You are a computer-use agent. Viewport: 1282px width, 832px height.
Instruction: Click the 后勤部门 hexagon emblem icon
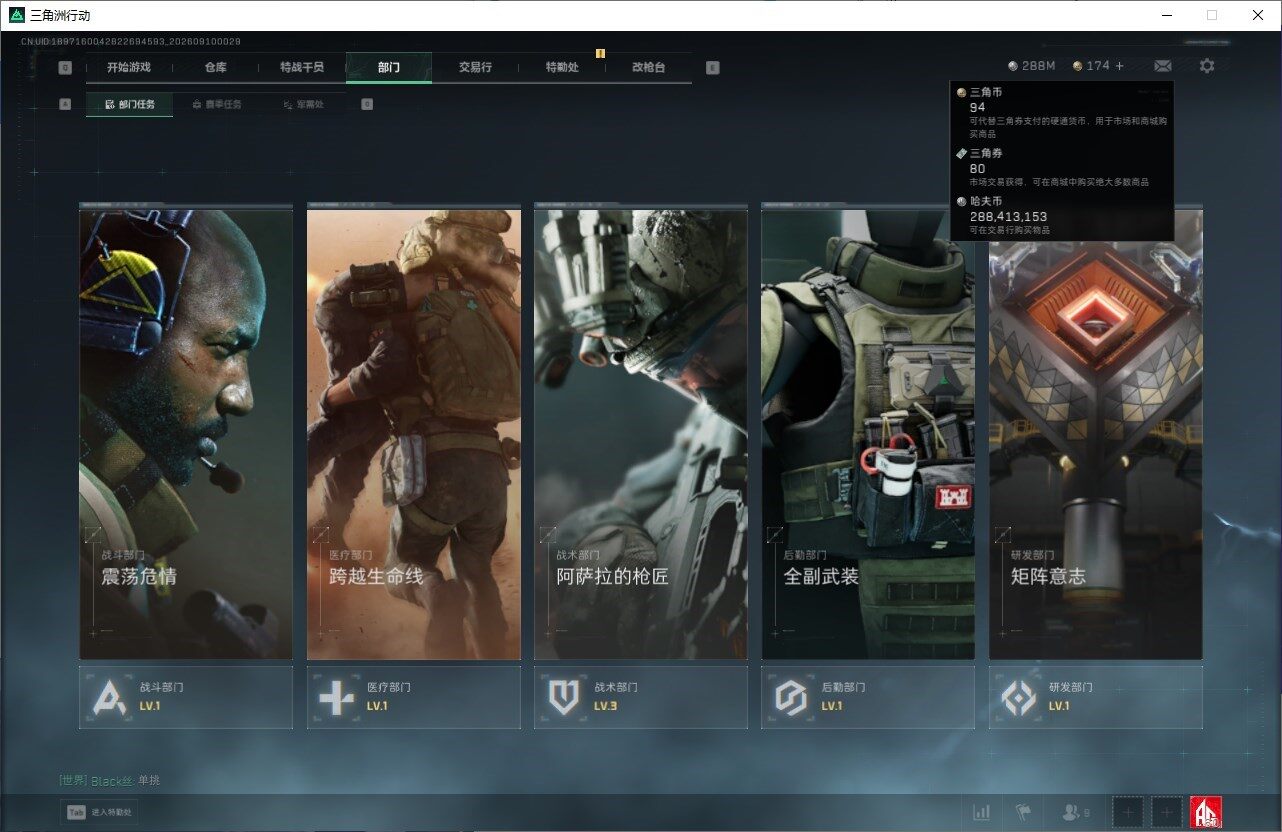click(791, 697)
